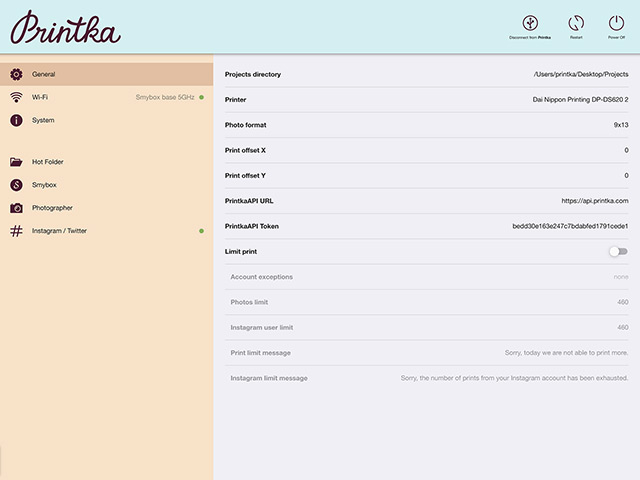Click the General gear icon
This screenshot has height=480, width=640.
pos(16,74)
